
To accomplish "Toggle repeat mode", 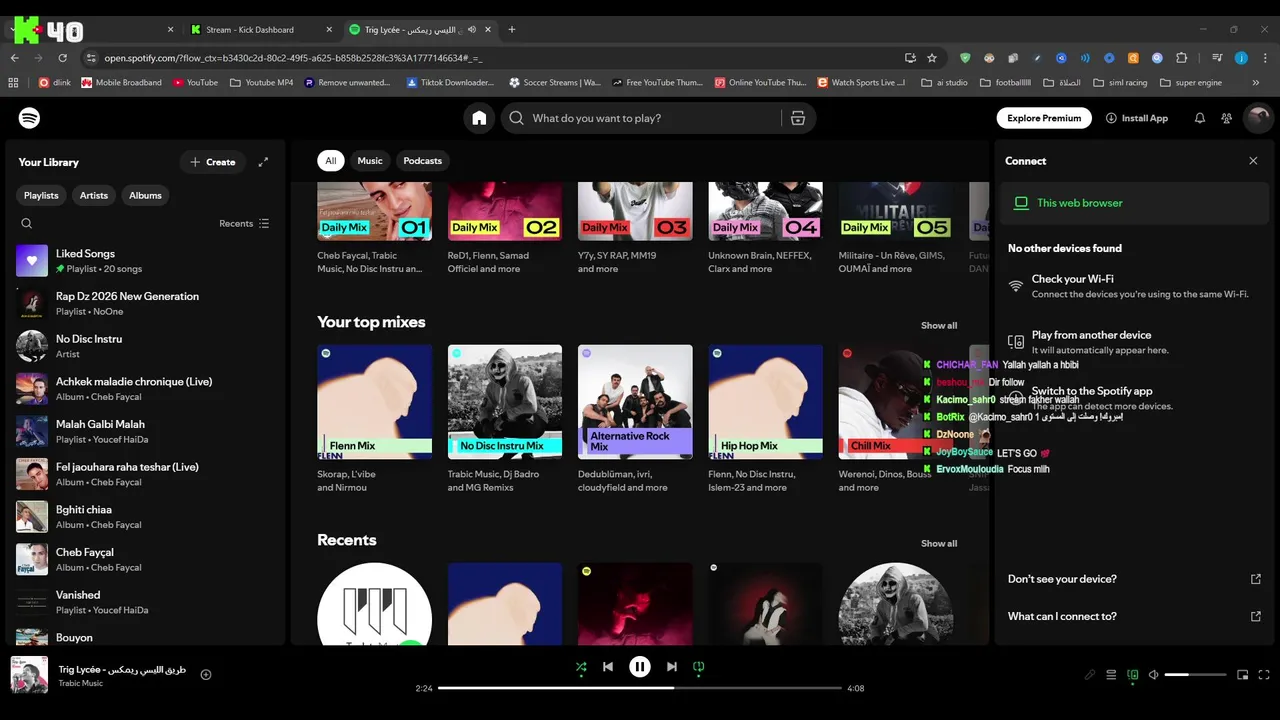I will click(x=698, y=667).
